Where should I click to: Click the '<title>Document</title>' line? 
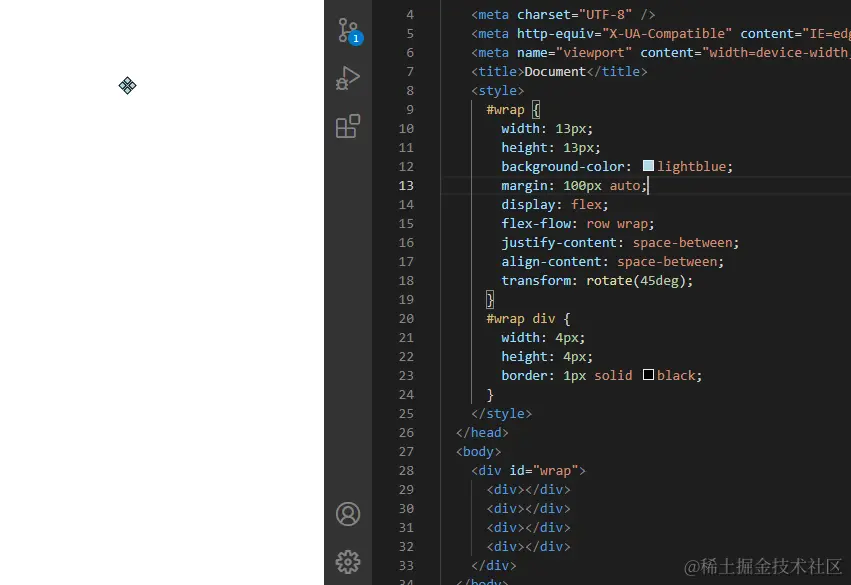[x=559, y=72]
